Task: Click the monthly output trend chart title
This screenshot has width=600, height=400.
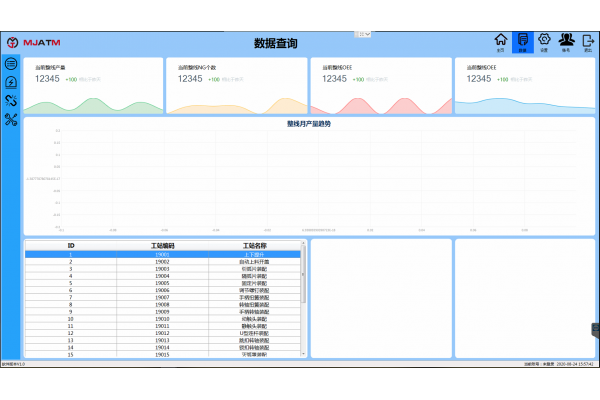Action: [309, 124]
